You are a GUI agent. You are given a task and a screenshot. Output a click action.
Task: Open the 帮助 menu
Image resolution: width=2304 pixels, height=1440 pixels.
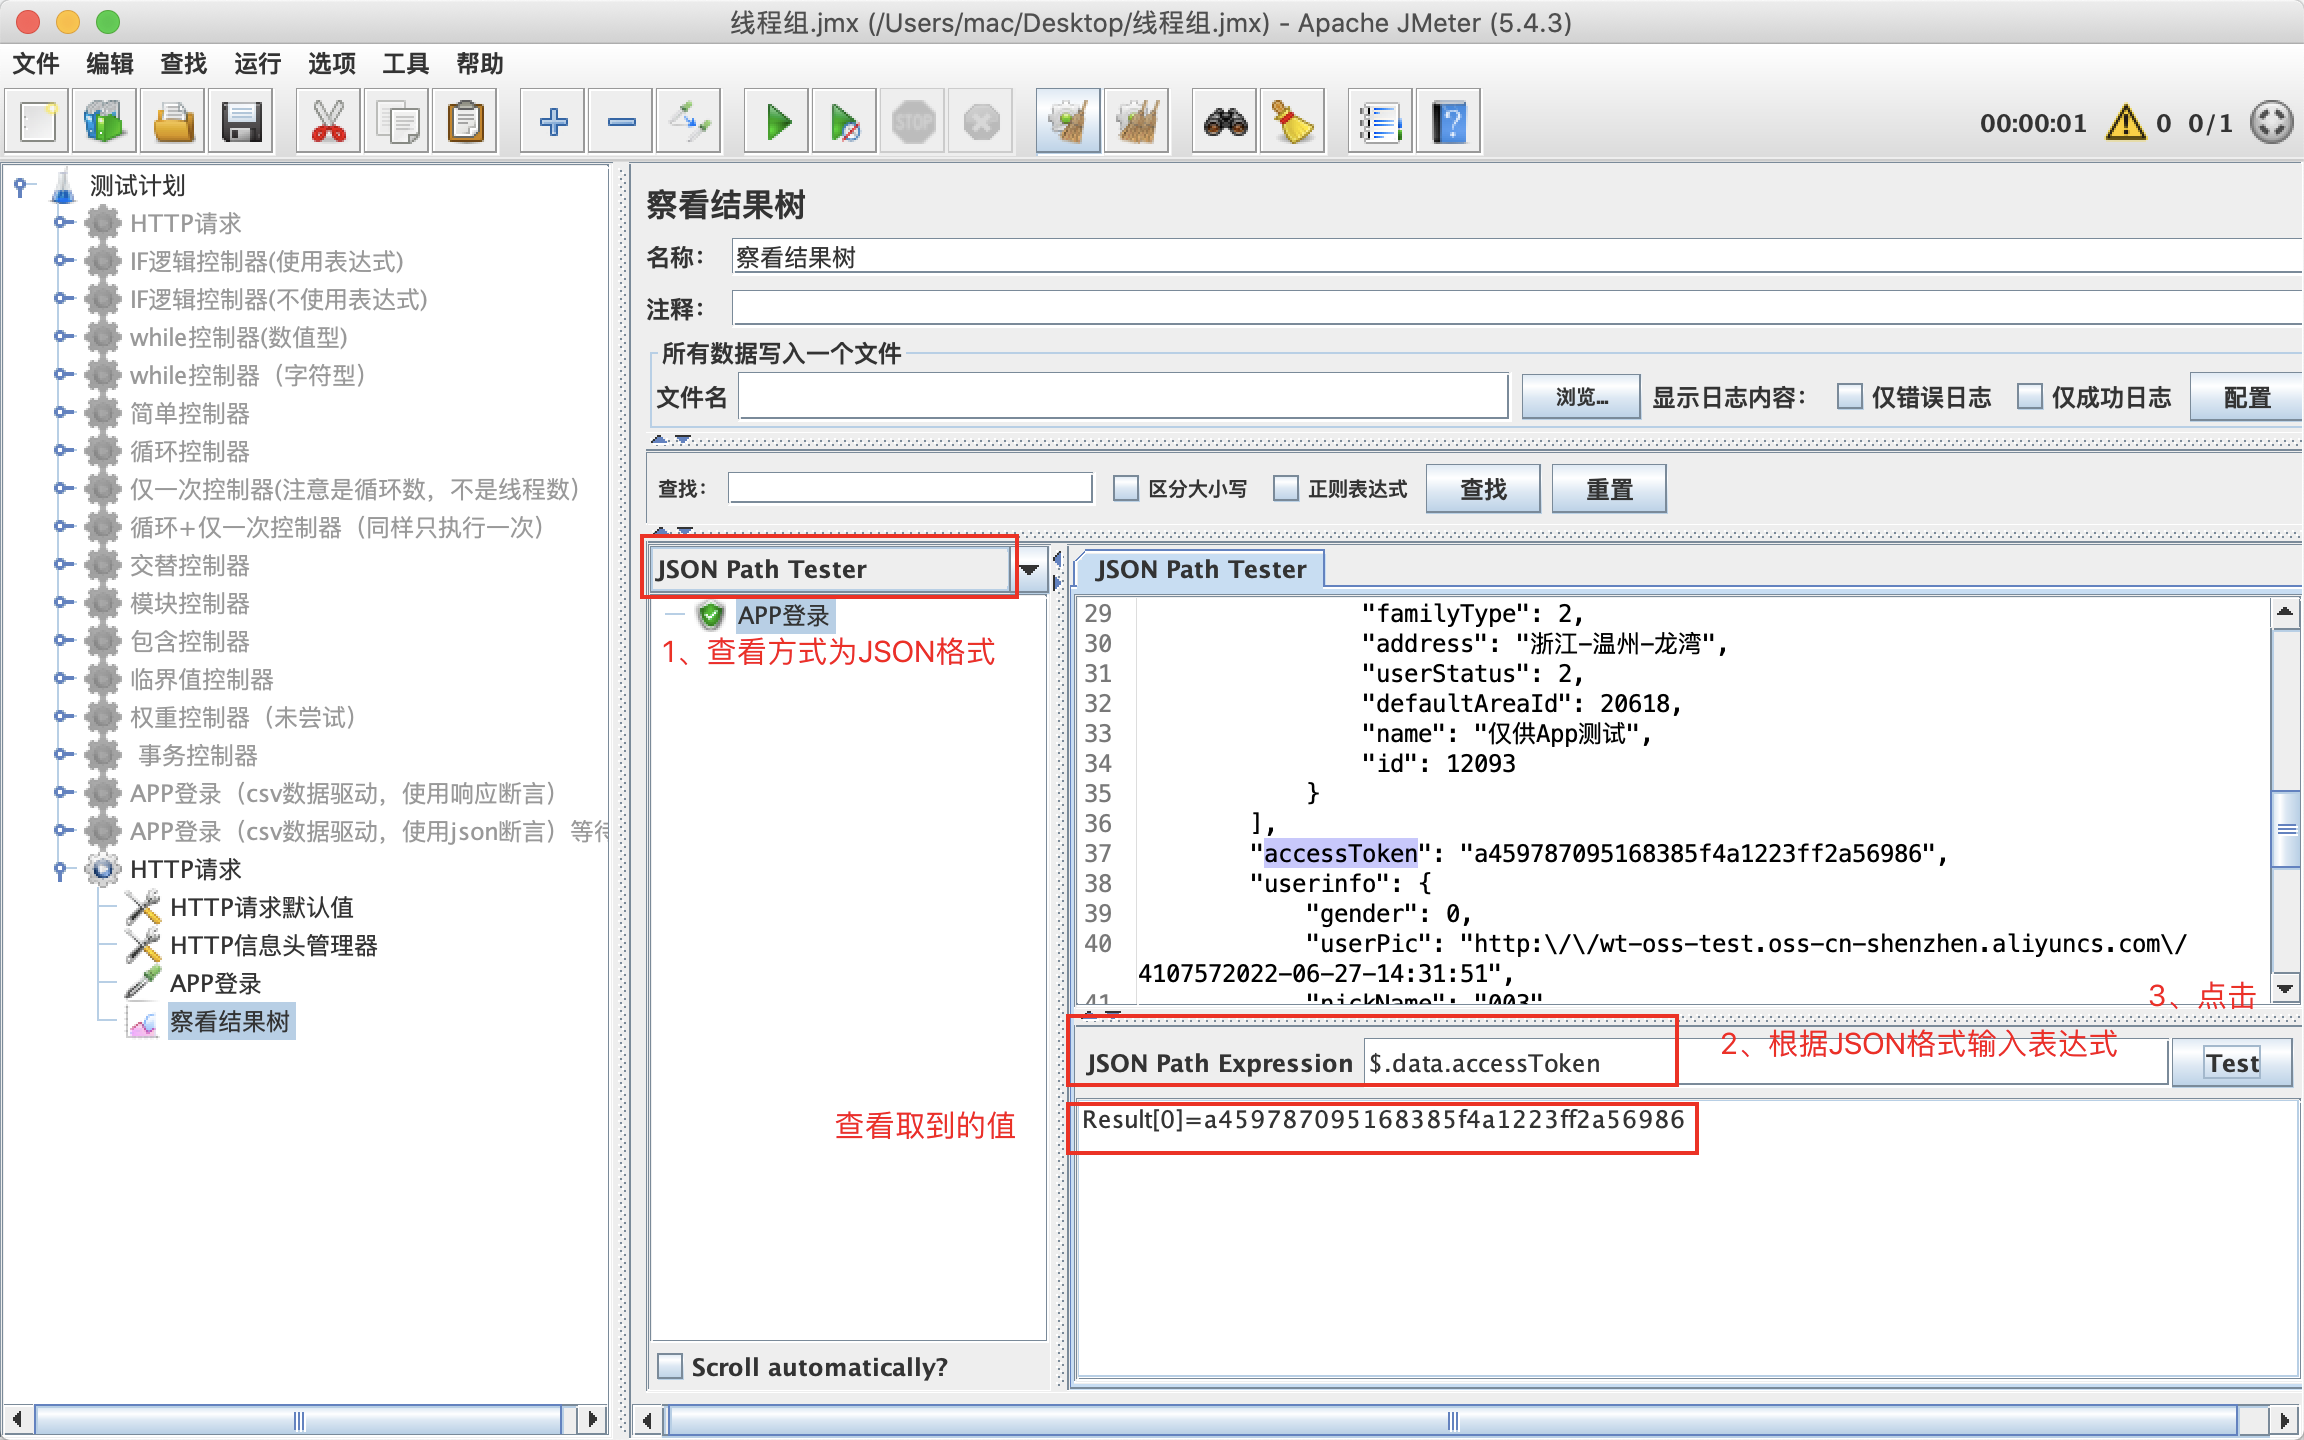[x=480, y=63]
